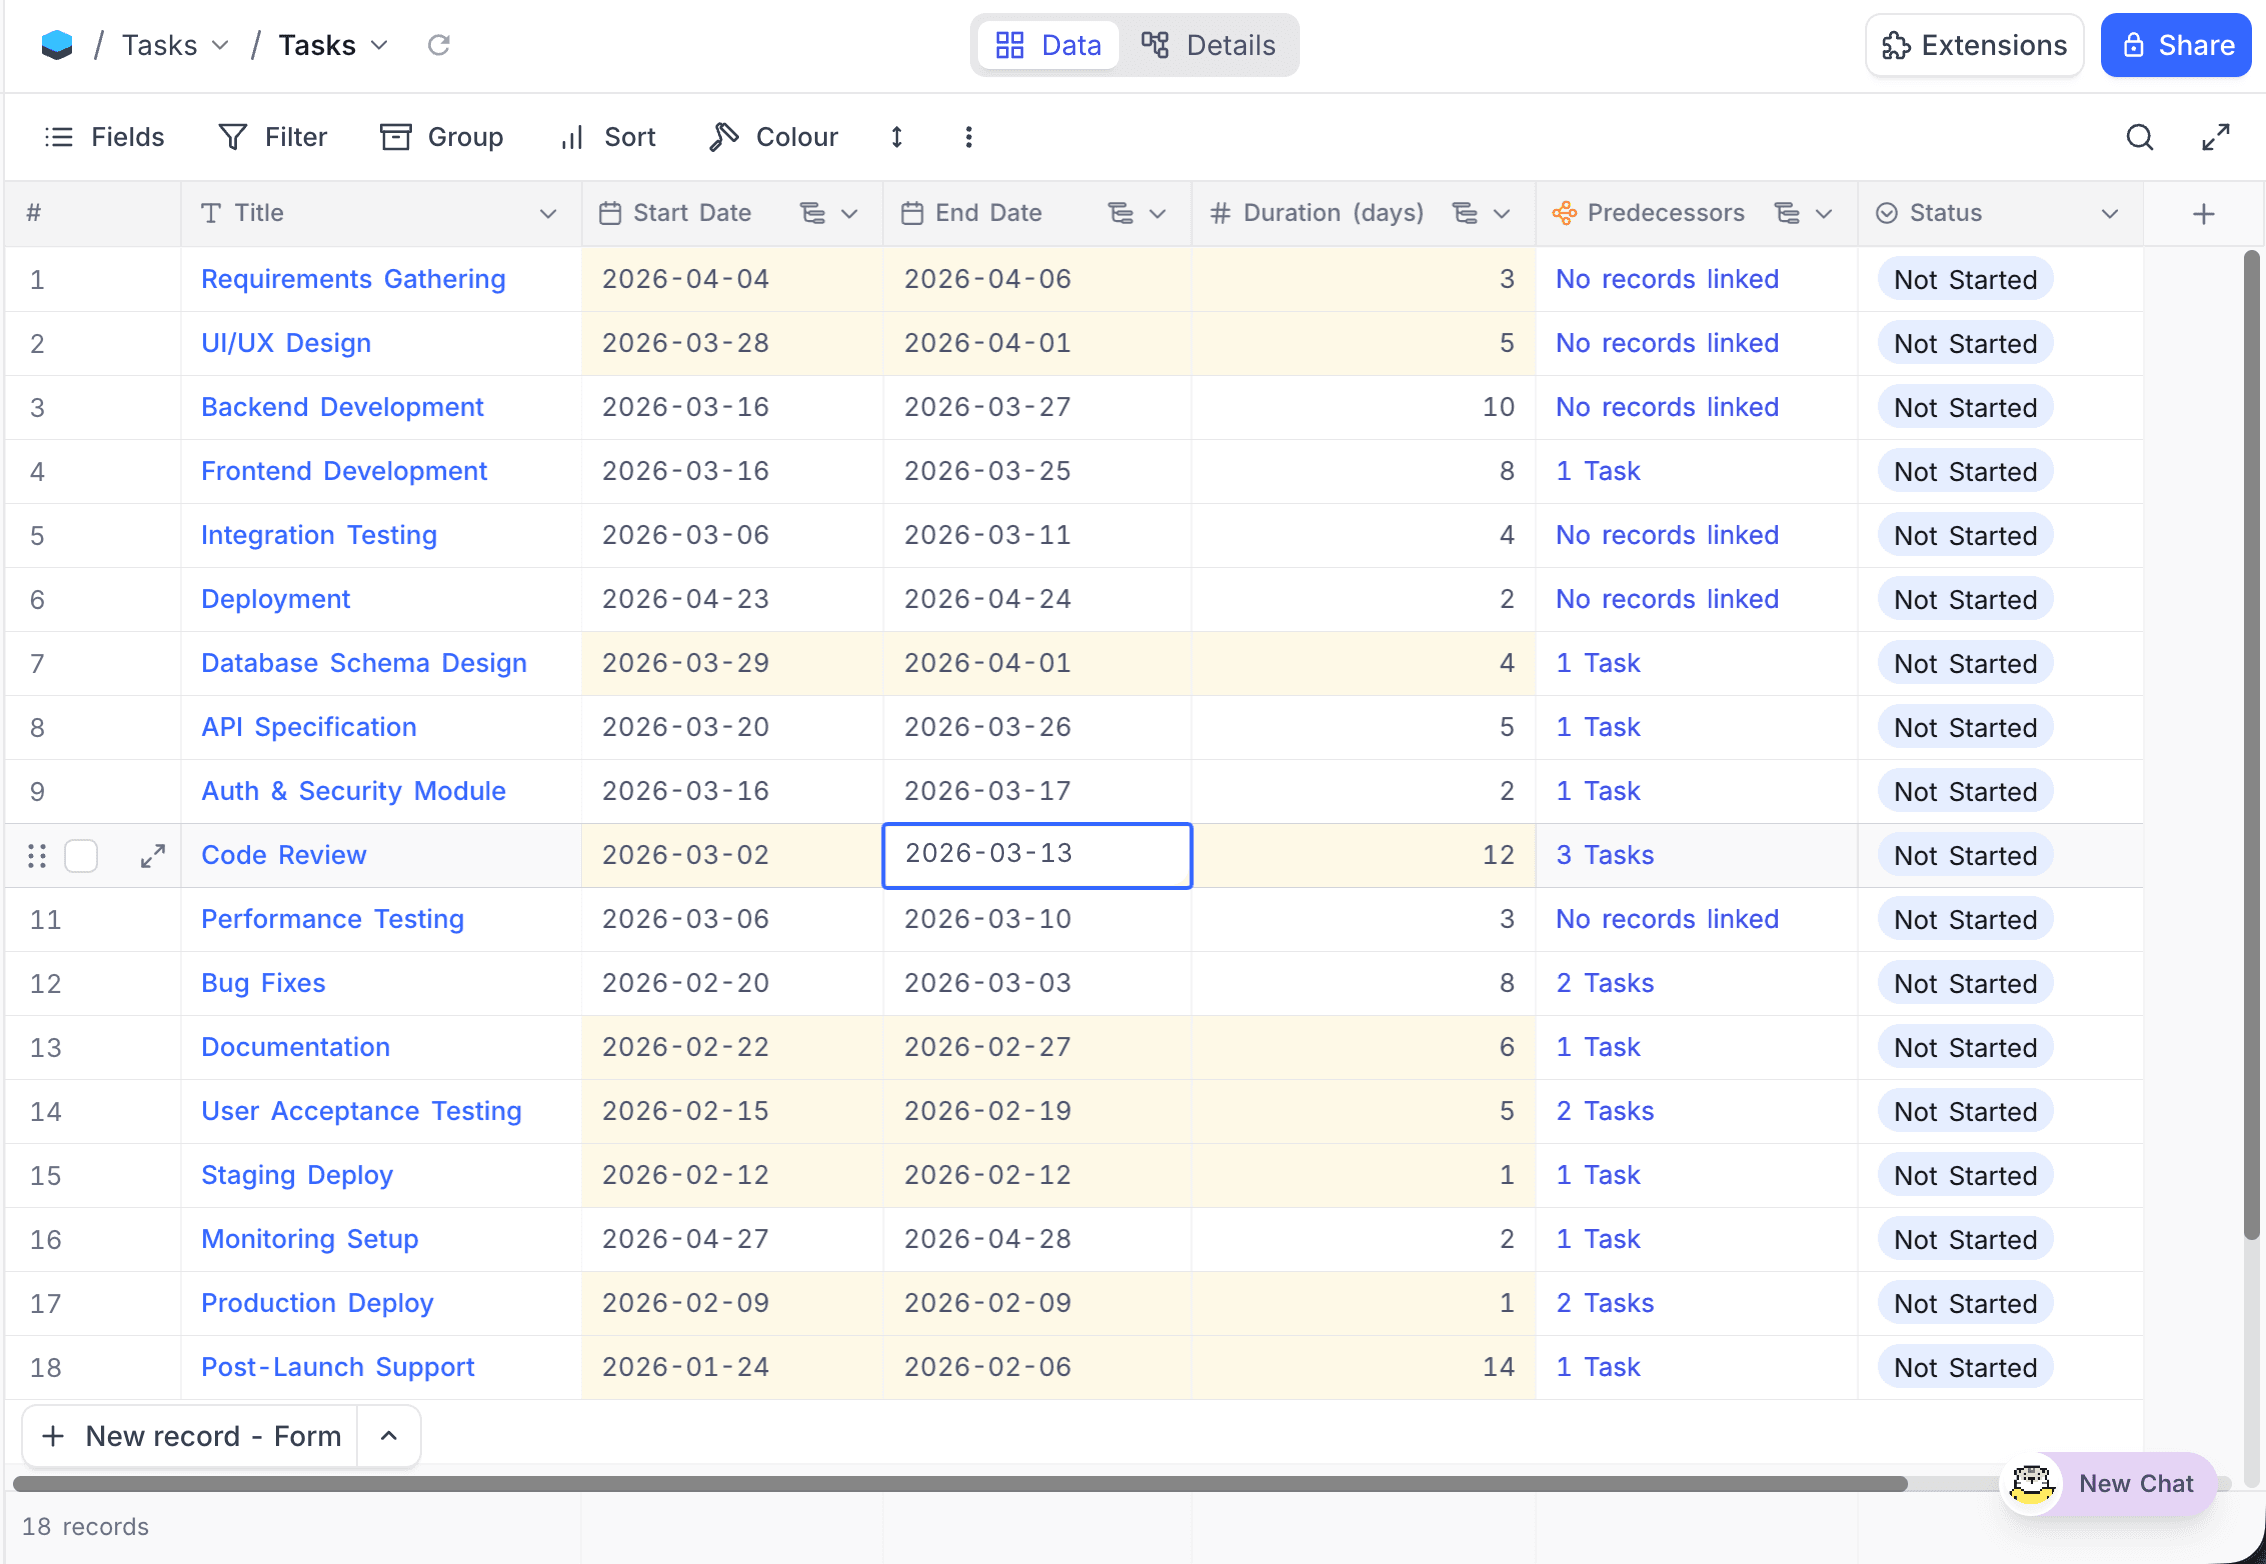Image resolution: width=2266 pixels, height=1564 pixels.
Task: Open the more options menu in the toolbar
Action: (967, 137)
